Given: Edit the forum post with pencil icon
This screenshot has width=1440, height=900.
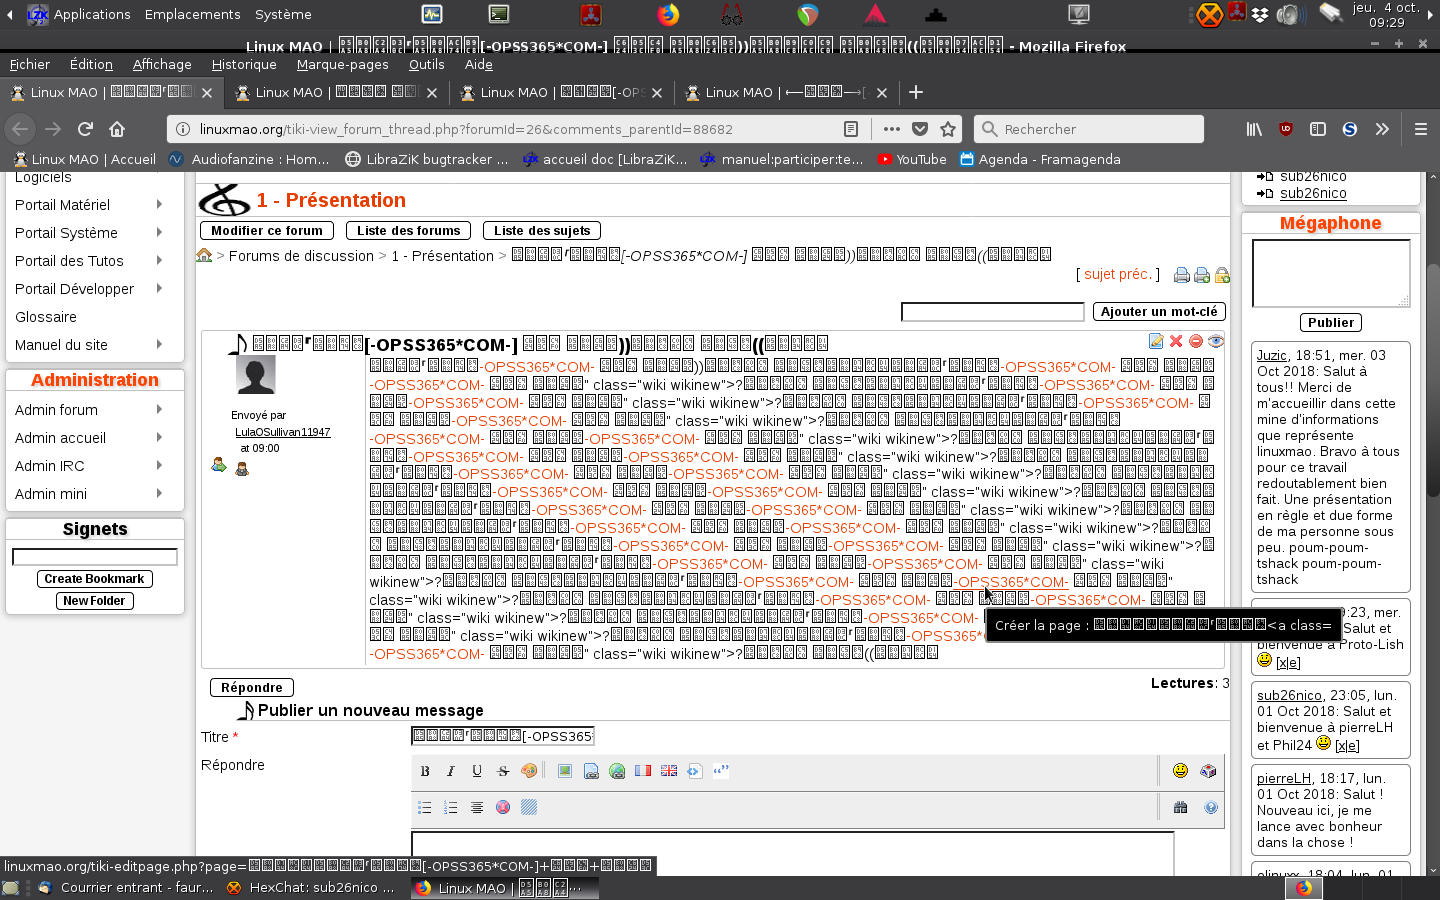Looking at the screenshot, I should [1156, 341].
